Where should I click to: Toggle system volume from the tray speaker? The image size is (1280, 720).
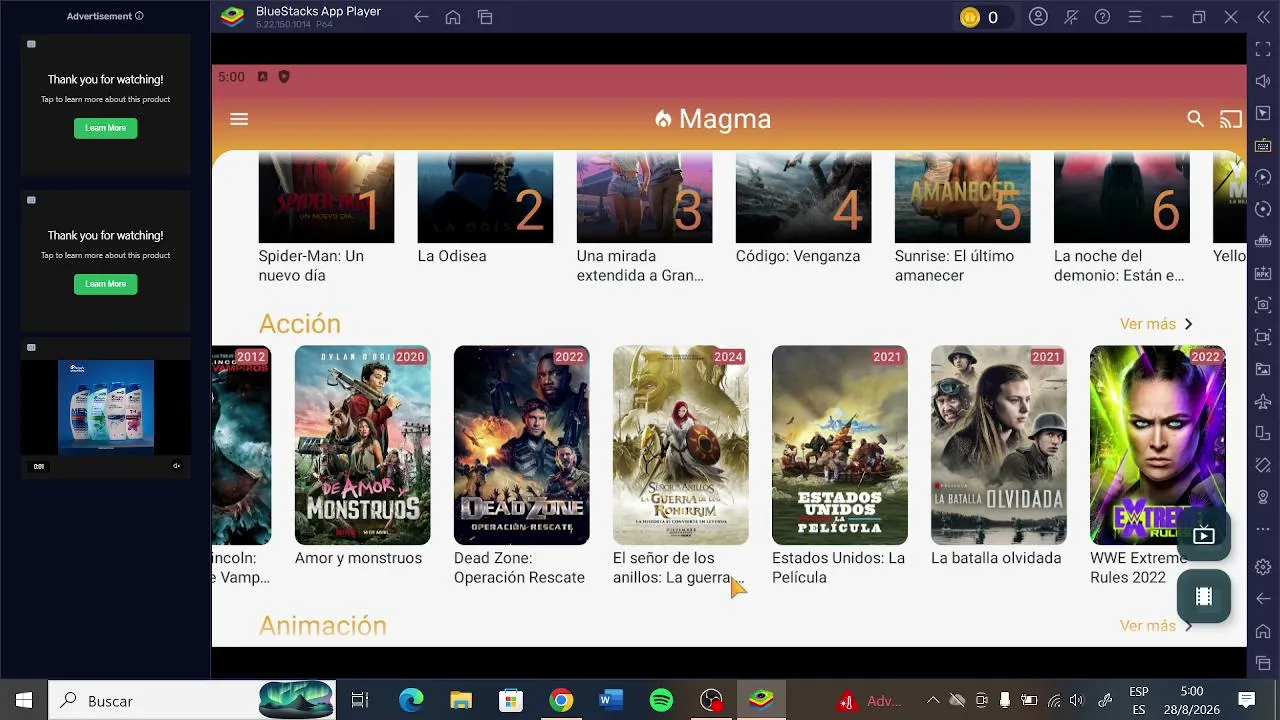(x=1076, y=700)
